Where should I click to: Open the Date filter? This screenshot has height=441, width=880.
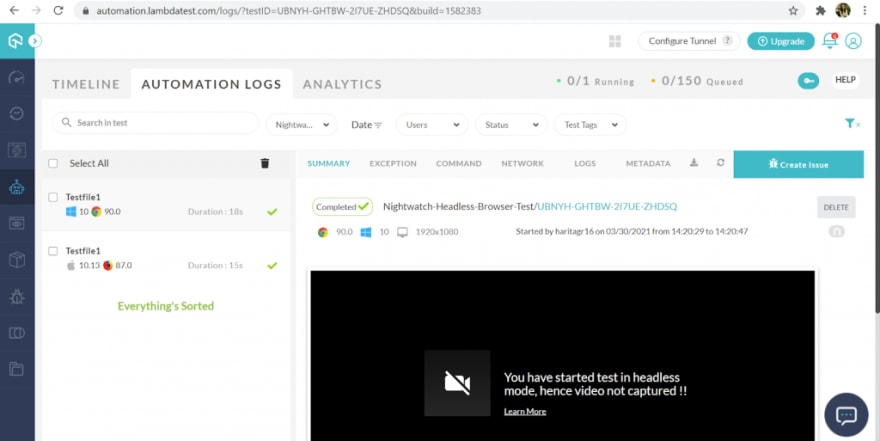[x=366, y=125]
